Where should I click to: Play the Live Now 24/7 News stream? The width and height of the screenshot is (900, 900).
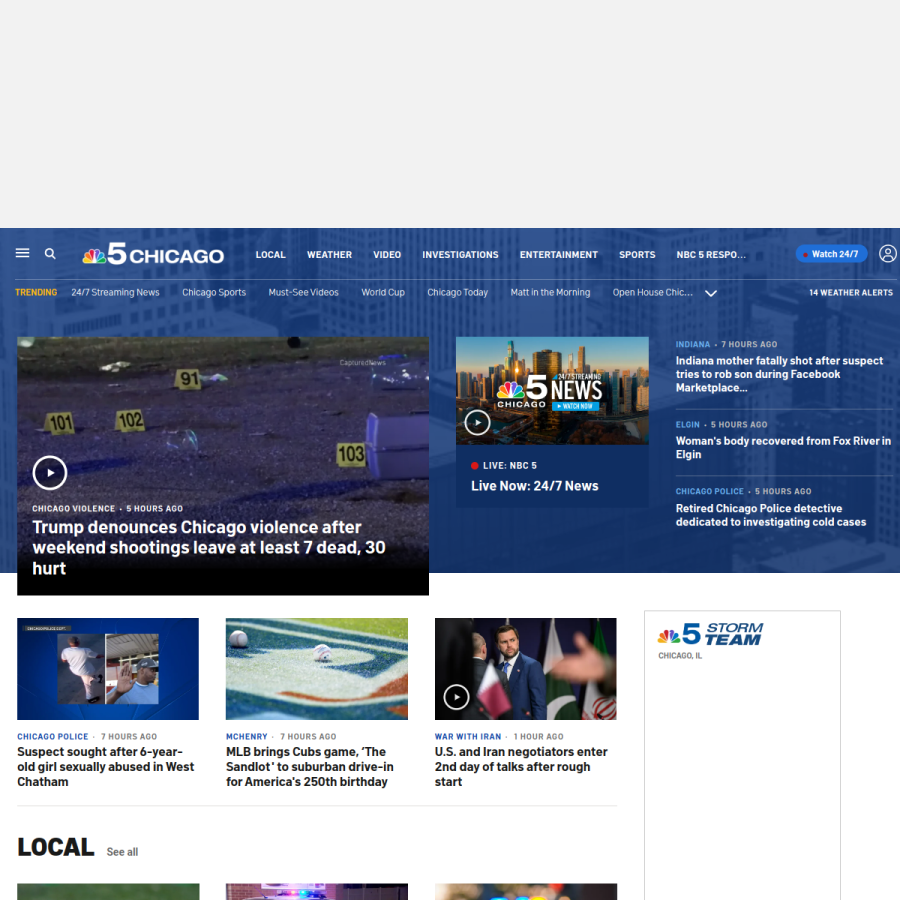(x=478, y=423)
